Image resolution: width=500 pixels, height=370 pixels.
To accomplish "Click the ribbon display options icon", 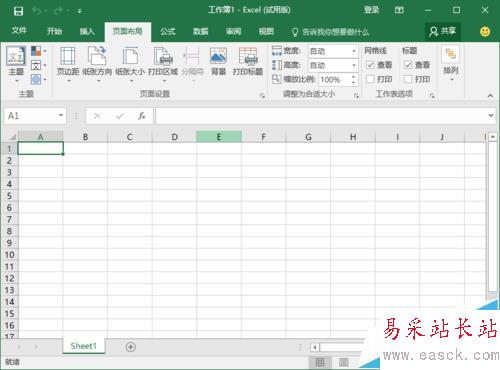I will click(x=399, y=10).
